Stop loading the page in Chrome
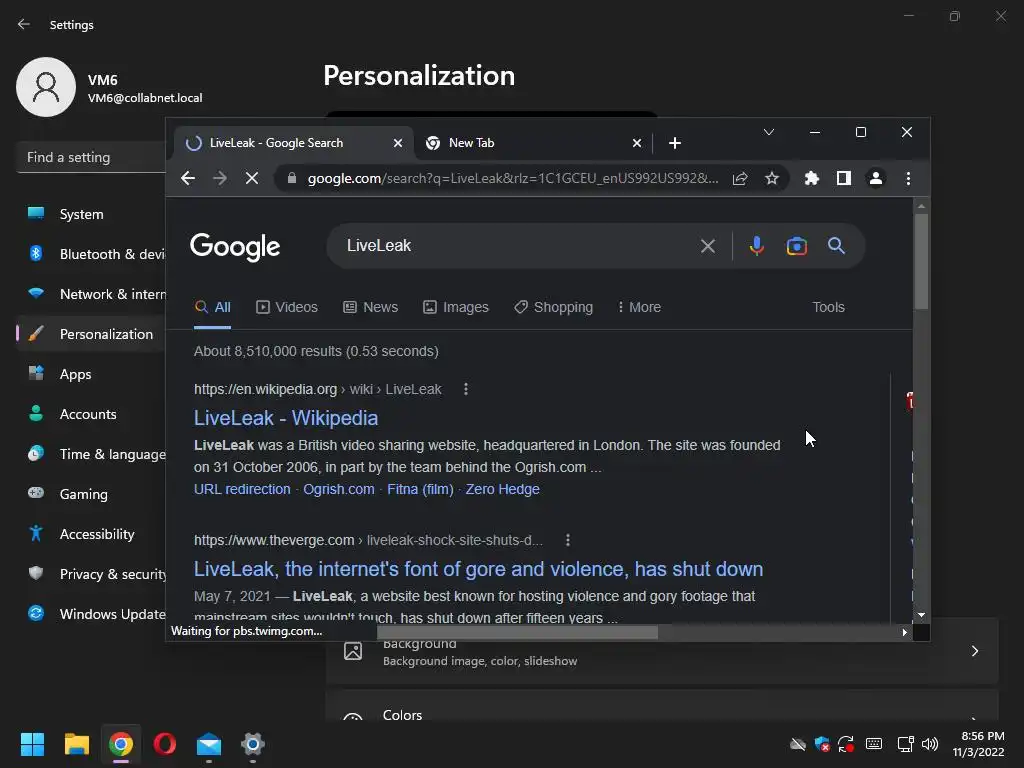 tap(251, 178)
